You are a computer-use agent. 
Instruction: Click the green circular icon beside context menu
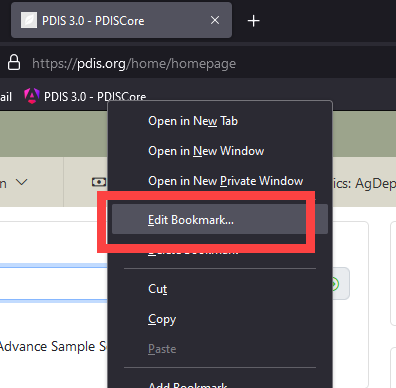[335, 284]
